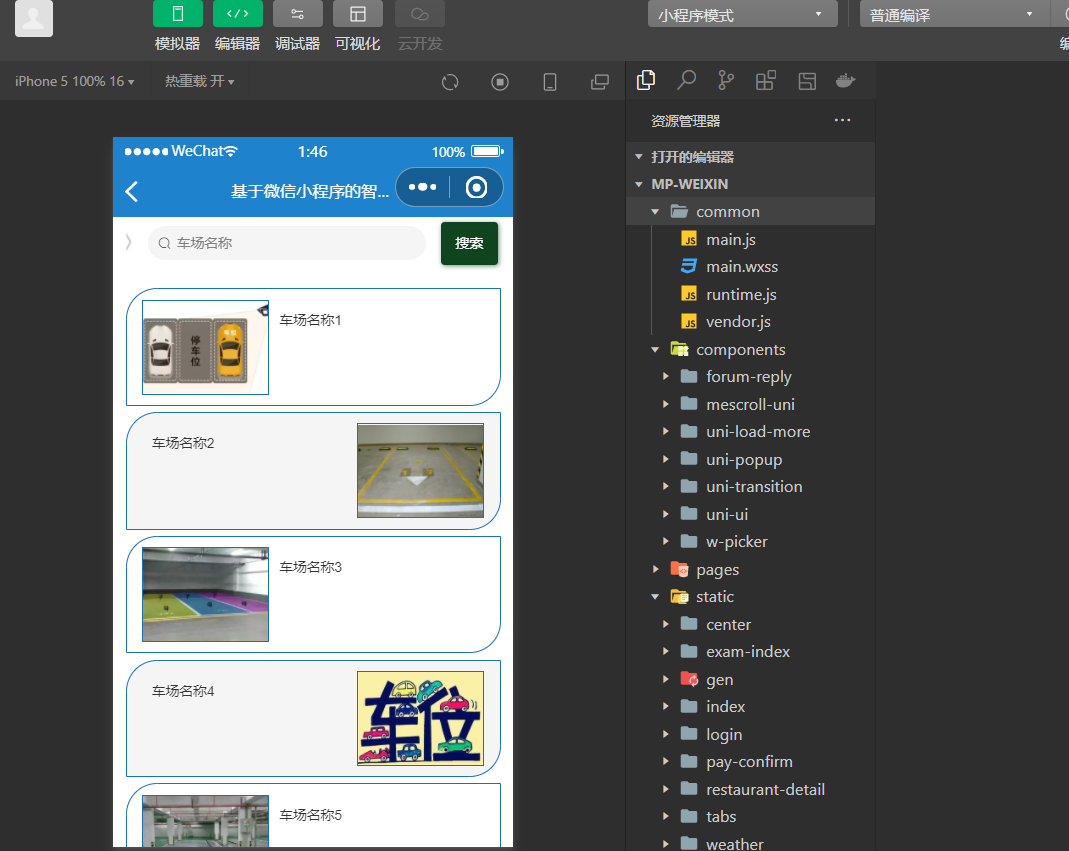Image resolution: width=1069 pixels, height=851 pixels.
Task: Open the 车场名称1 parking lot thumbnail
Action: [205, 347]
